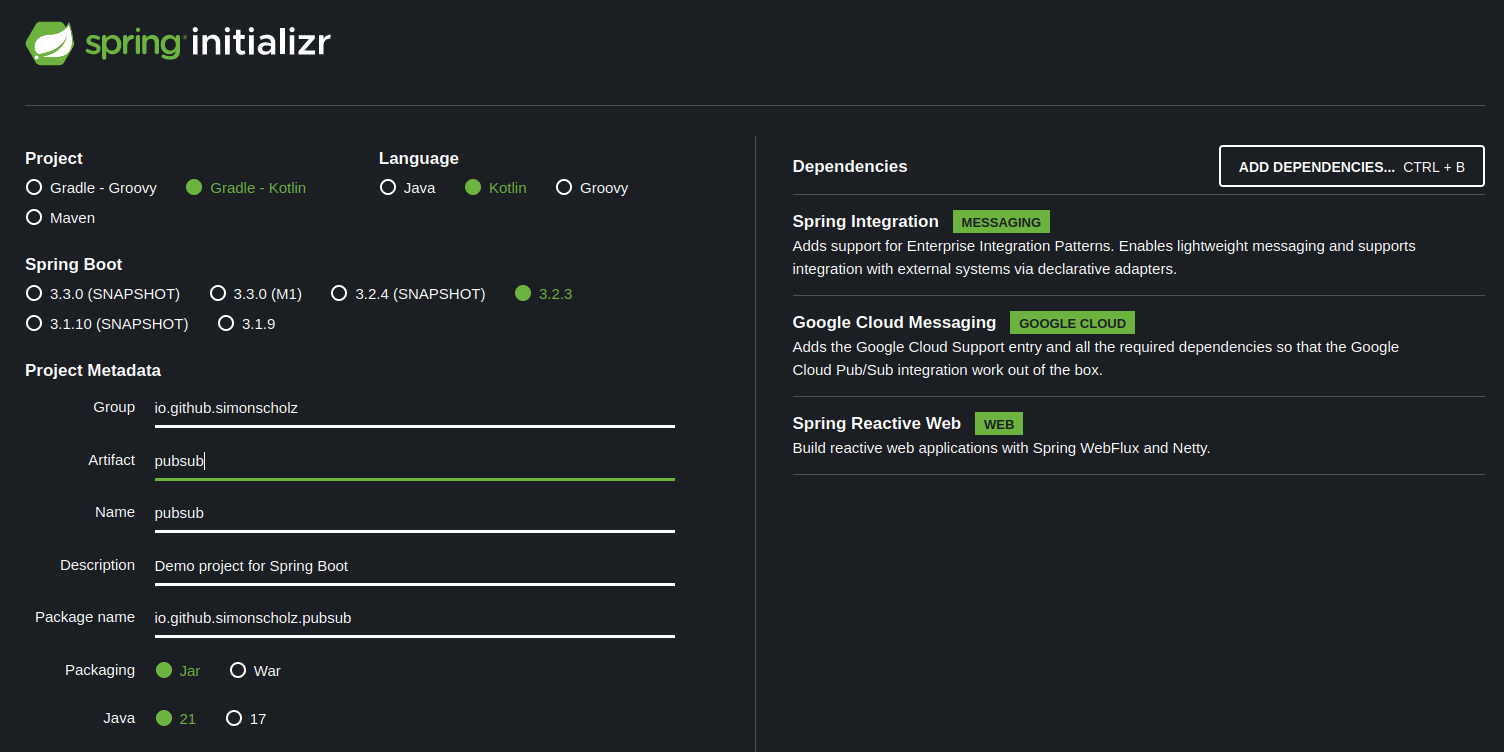Choose Groovy as the language
1504x752 pixels.
(x=592, y=188)
